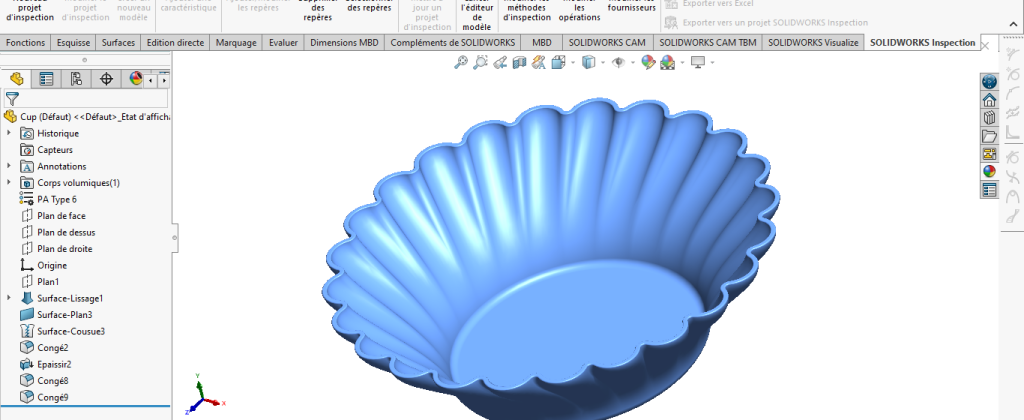This screenshot has width=1024, height=420.
Task: Open Apply Scene dropdown arrow
Action: (682, 63)
